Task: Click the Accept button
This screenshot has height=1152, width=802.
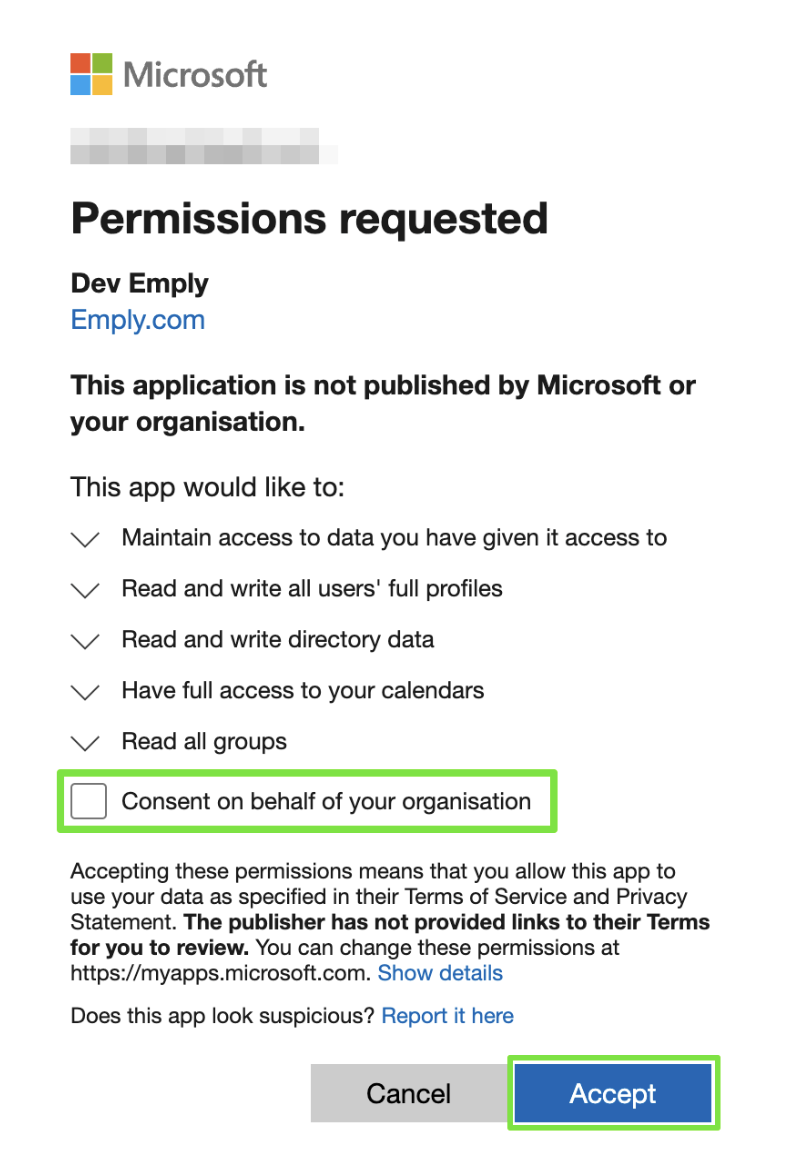Action: [x=613, y=1093]
